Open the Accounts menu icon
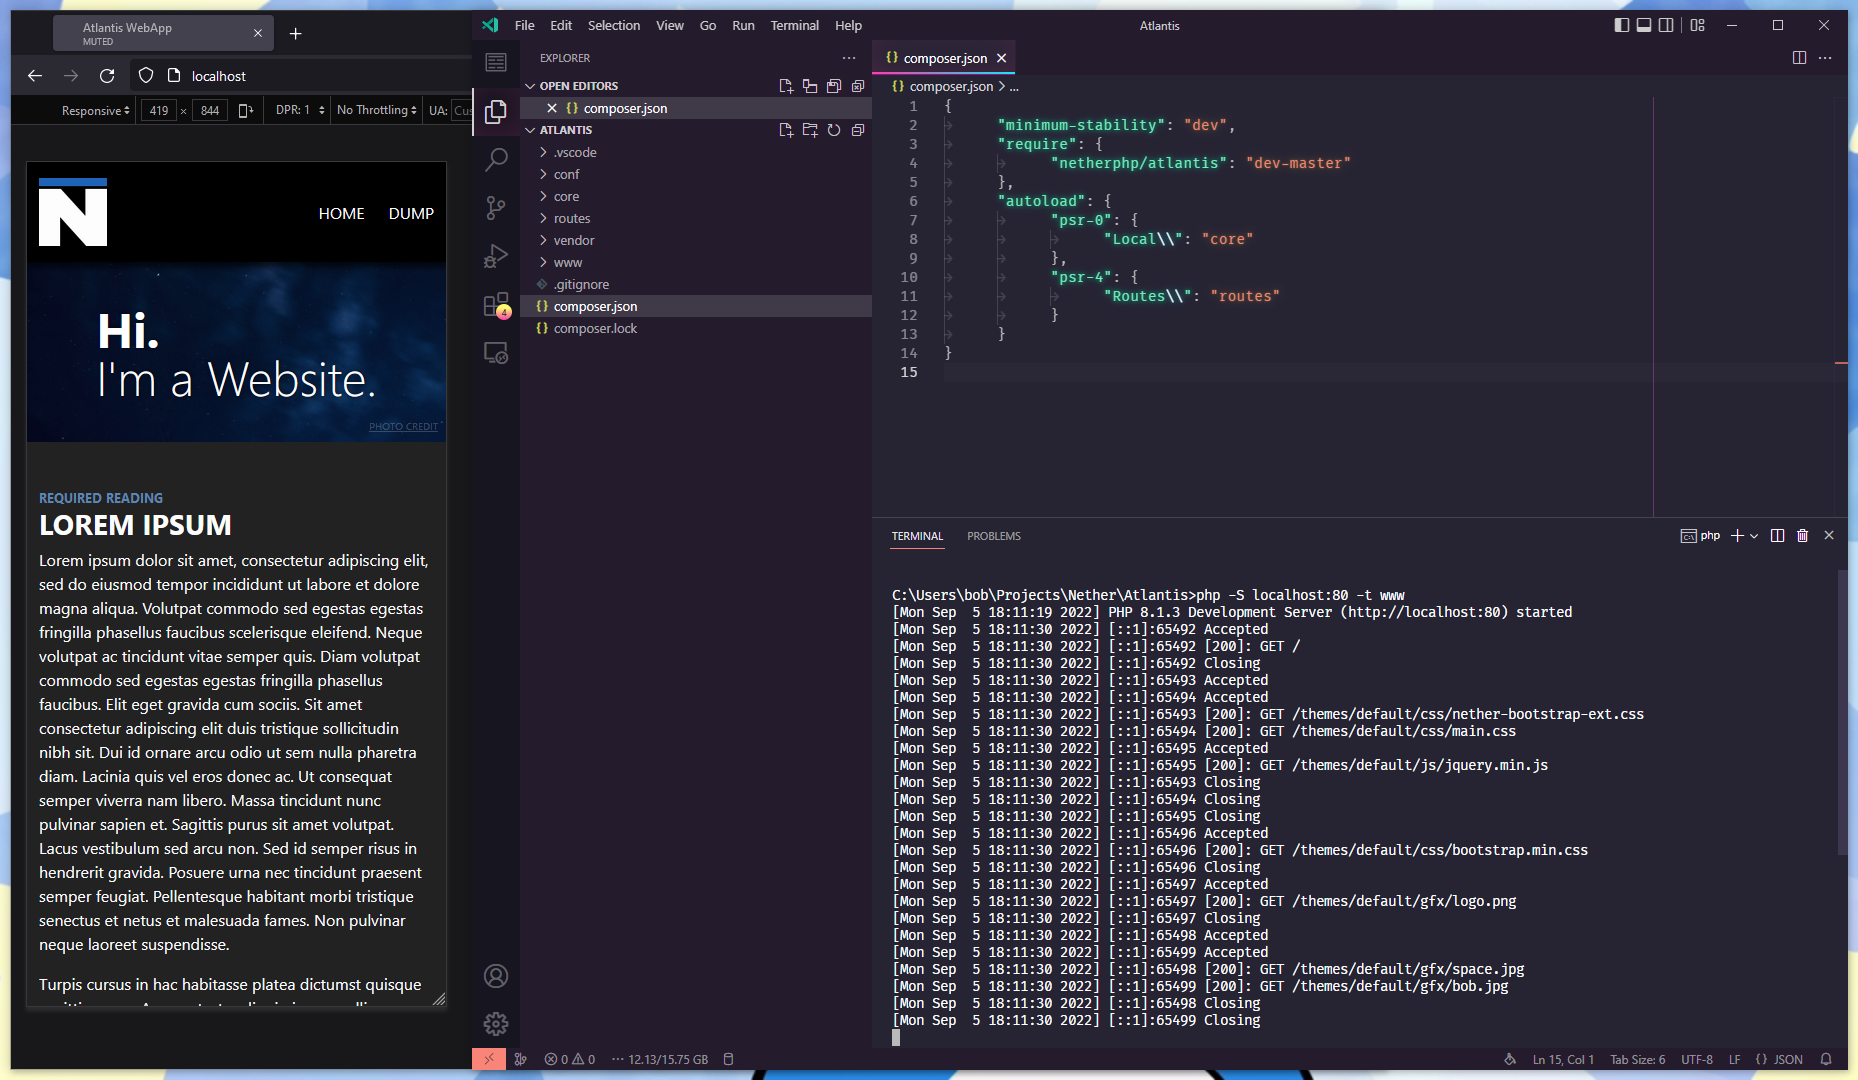This screenshot has width=1858, height=1080. point(496,976)
